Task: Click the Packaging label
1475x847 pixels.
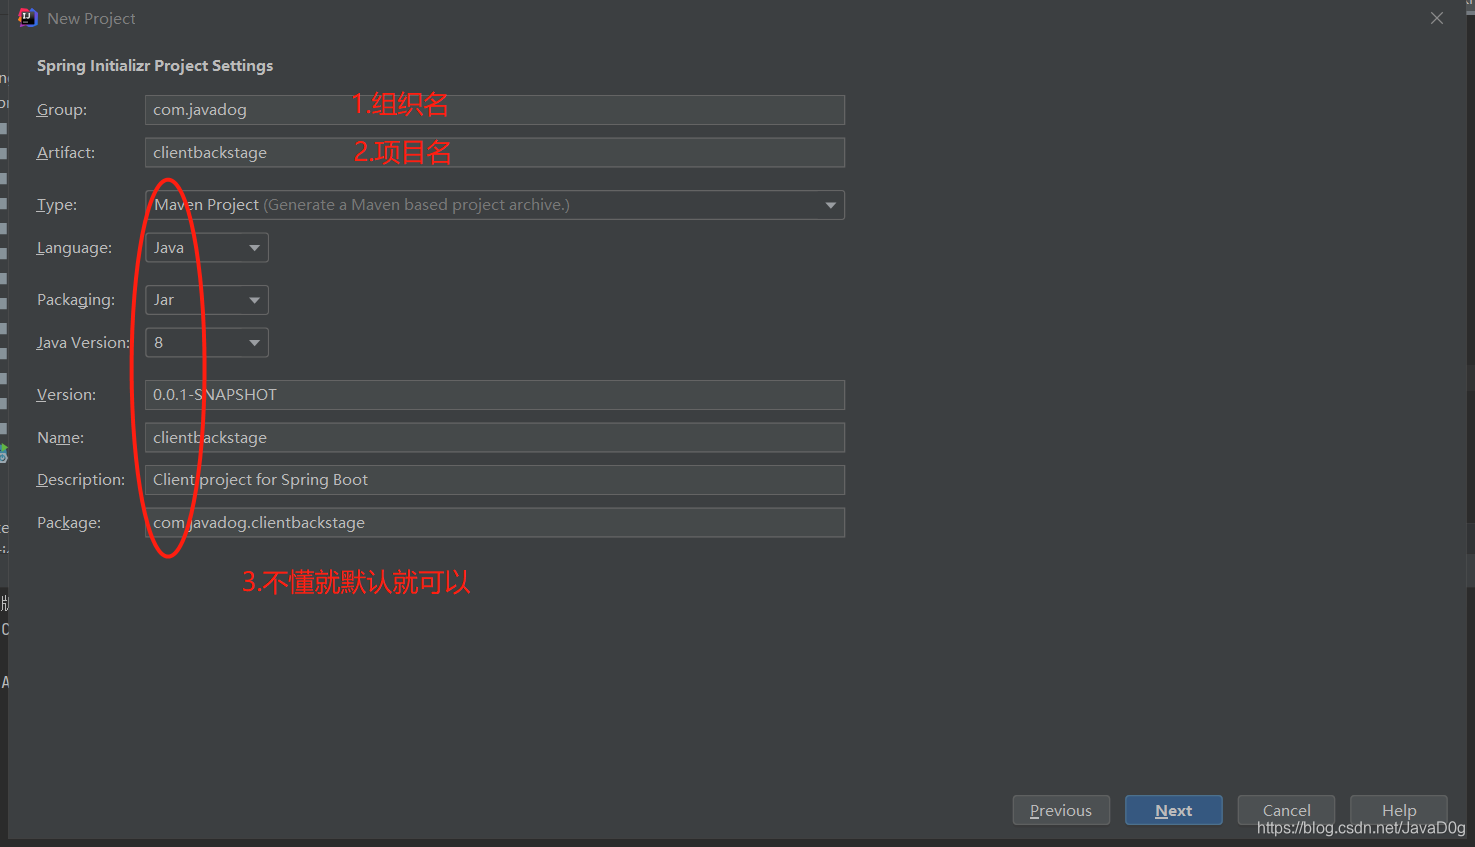Action: click(x=76, y=300)
